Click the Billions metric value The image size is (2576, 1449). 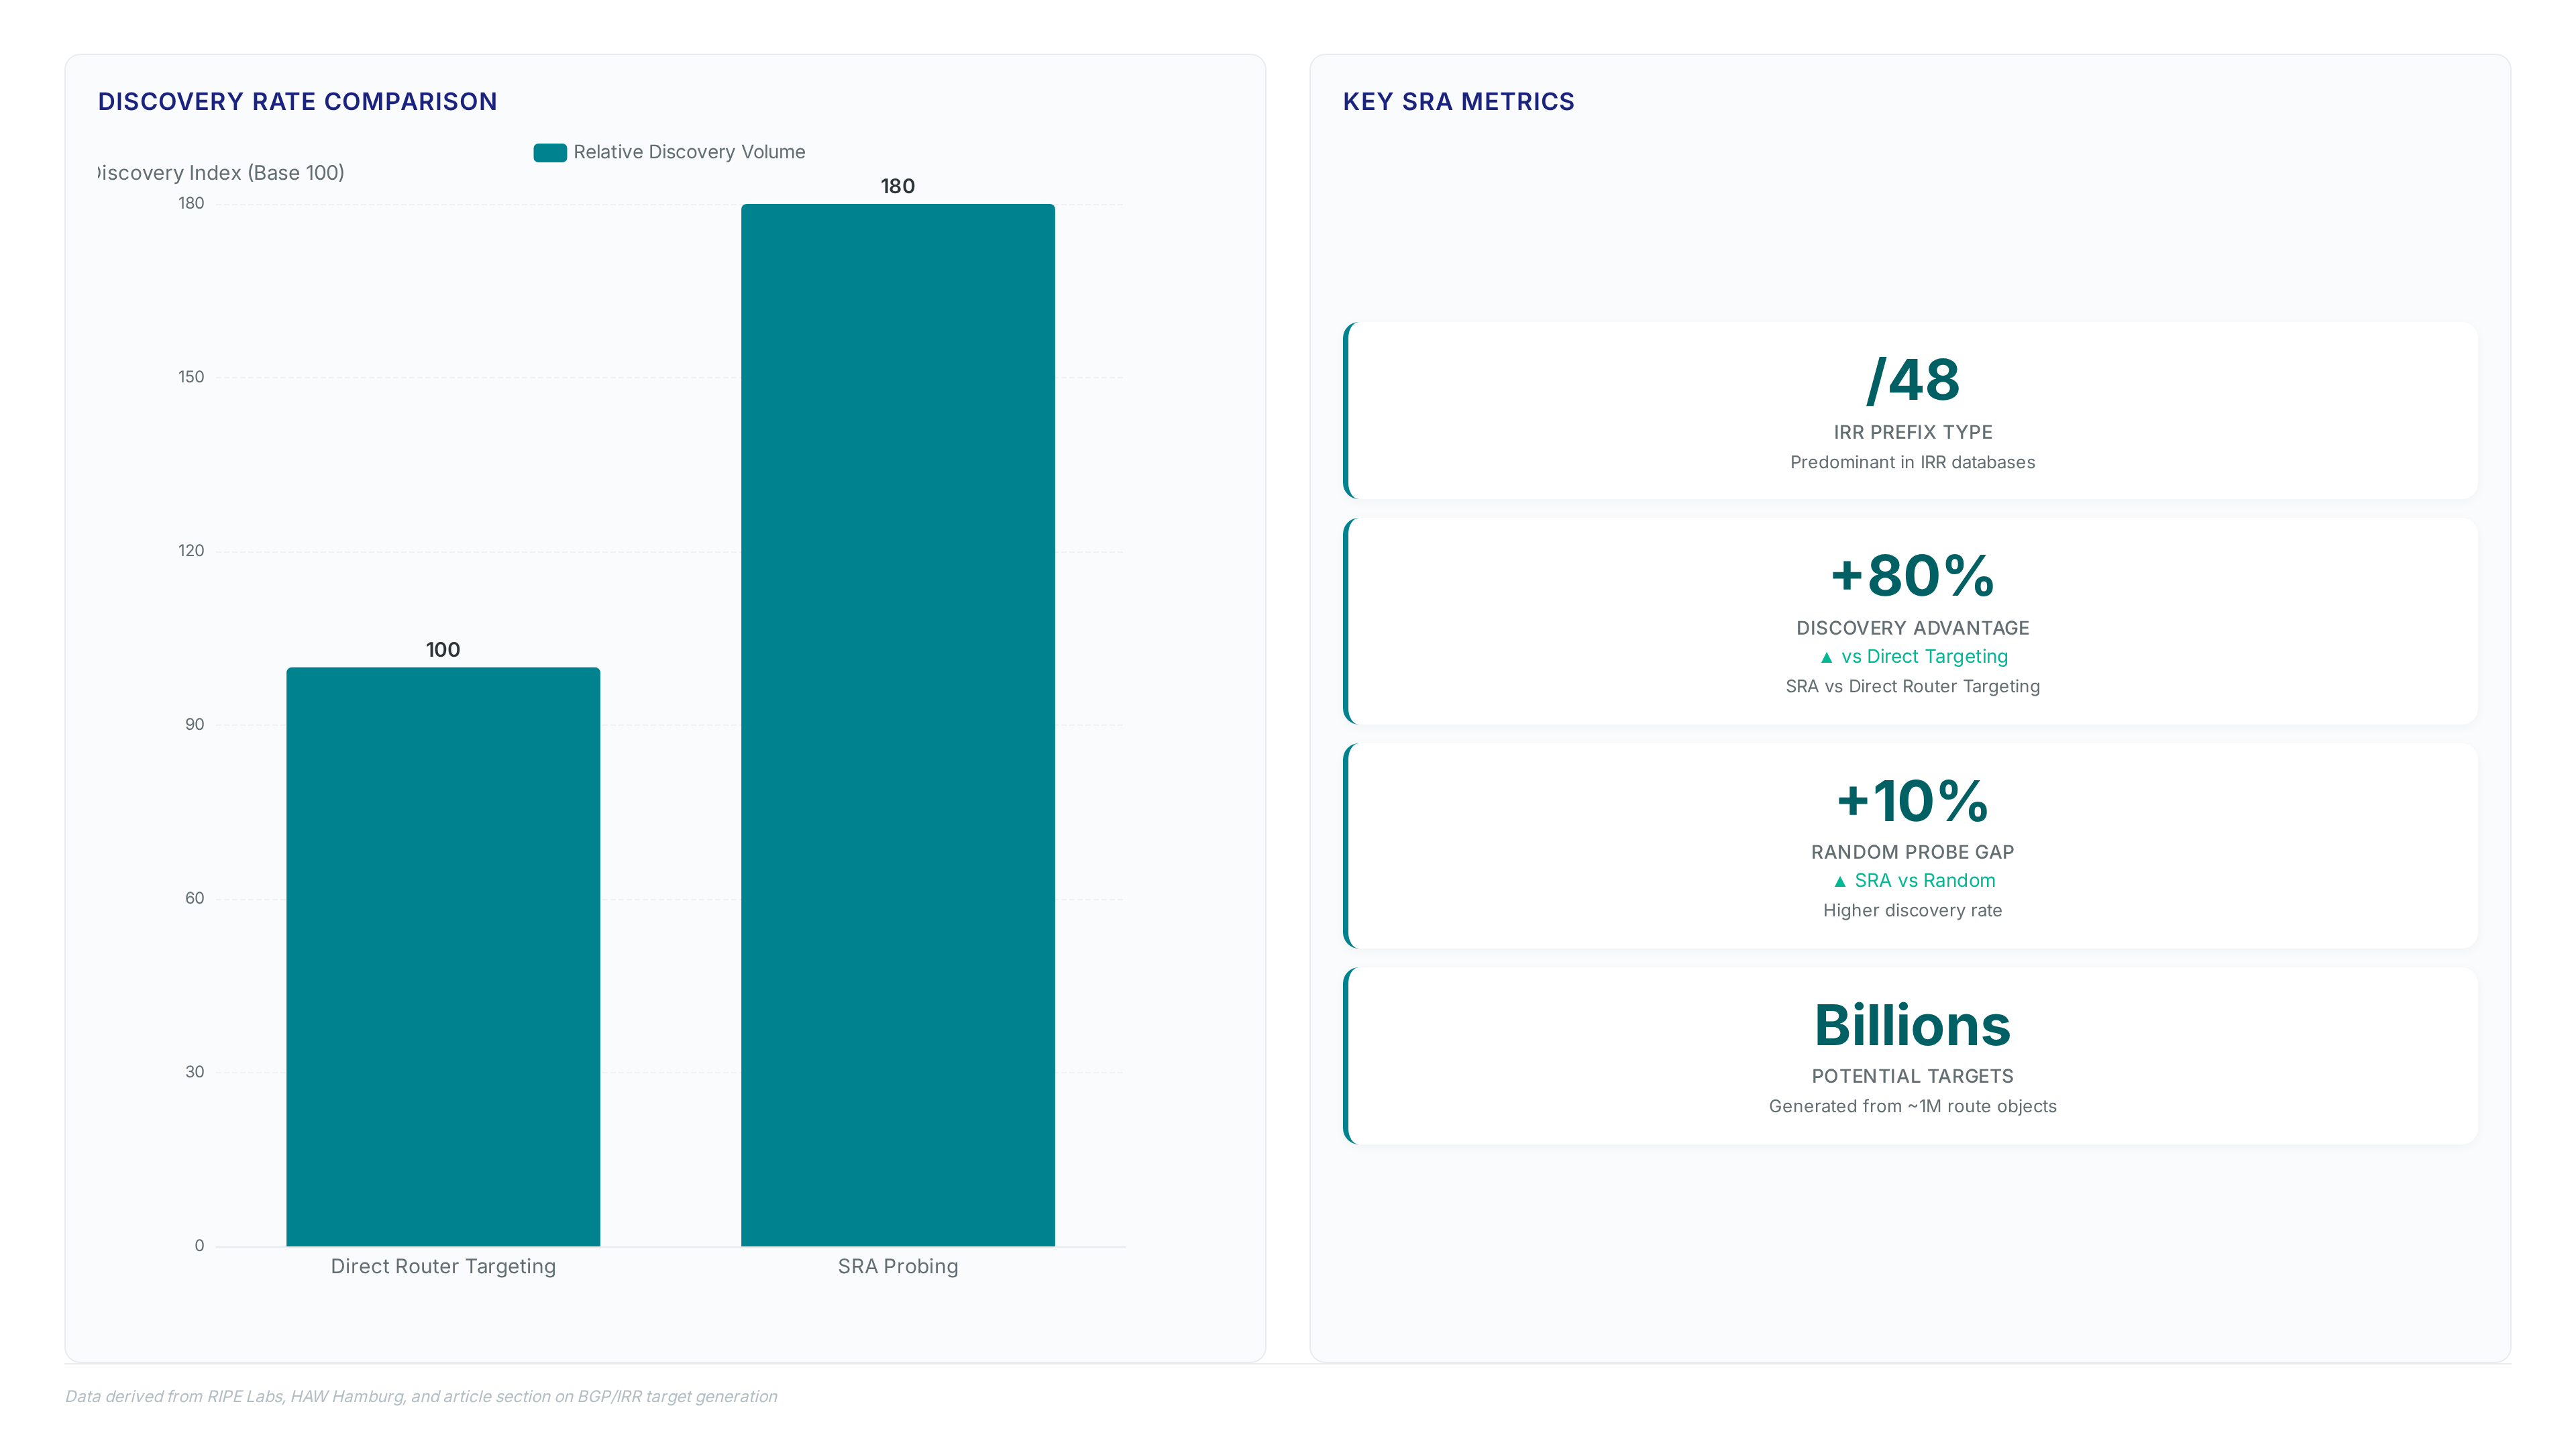(x=1912, y=1025)
